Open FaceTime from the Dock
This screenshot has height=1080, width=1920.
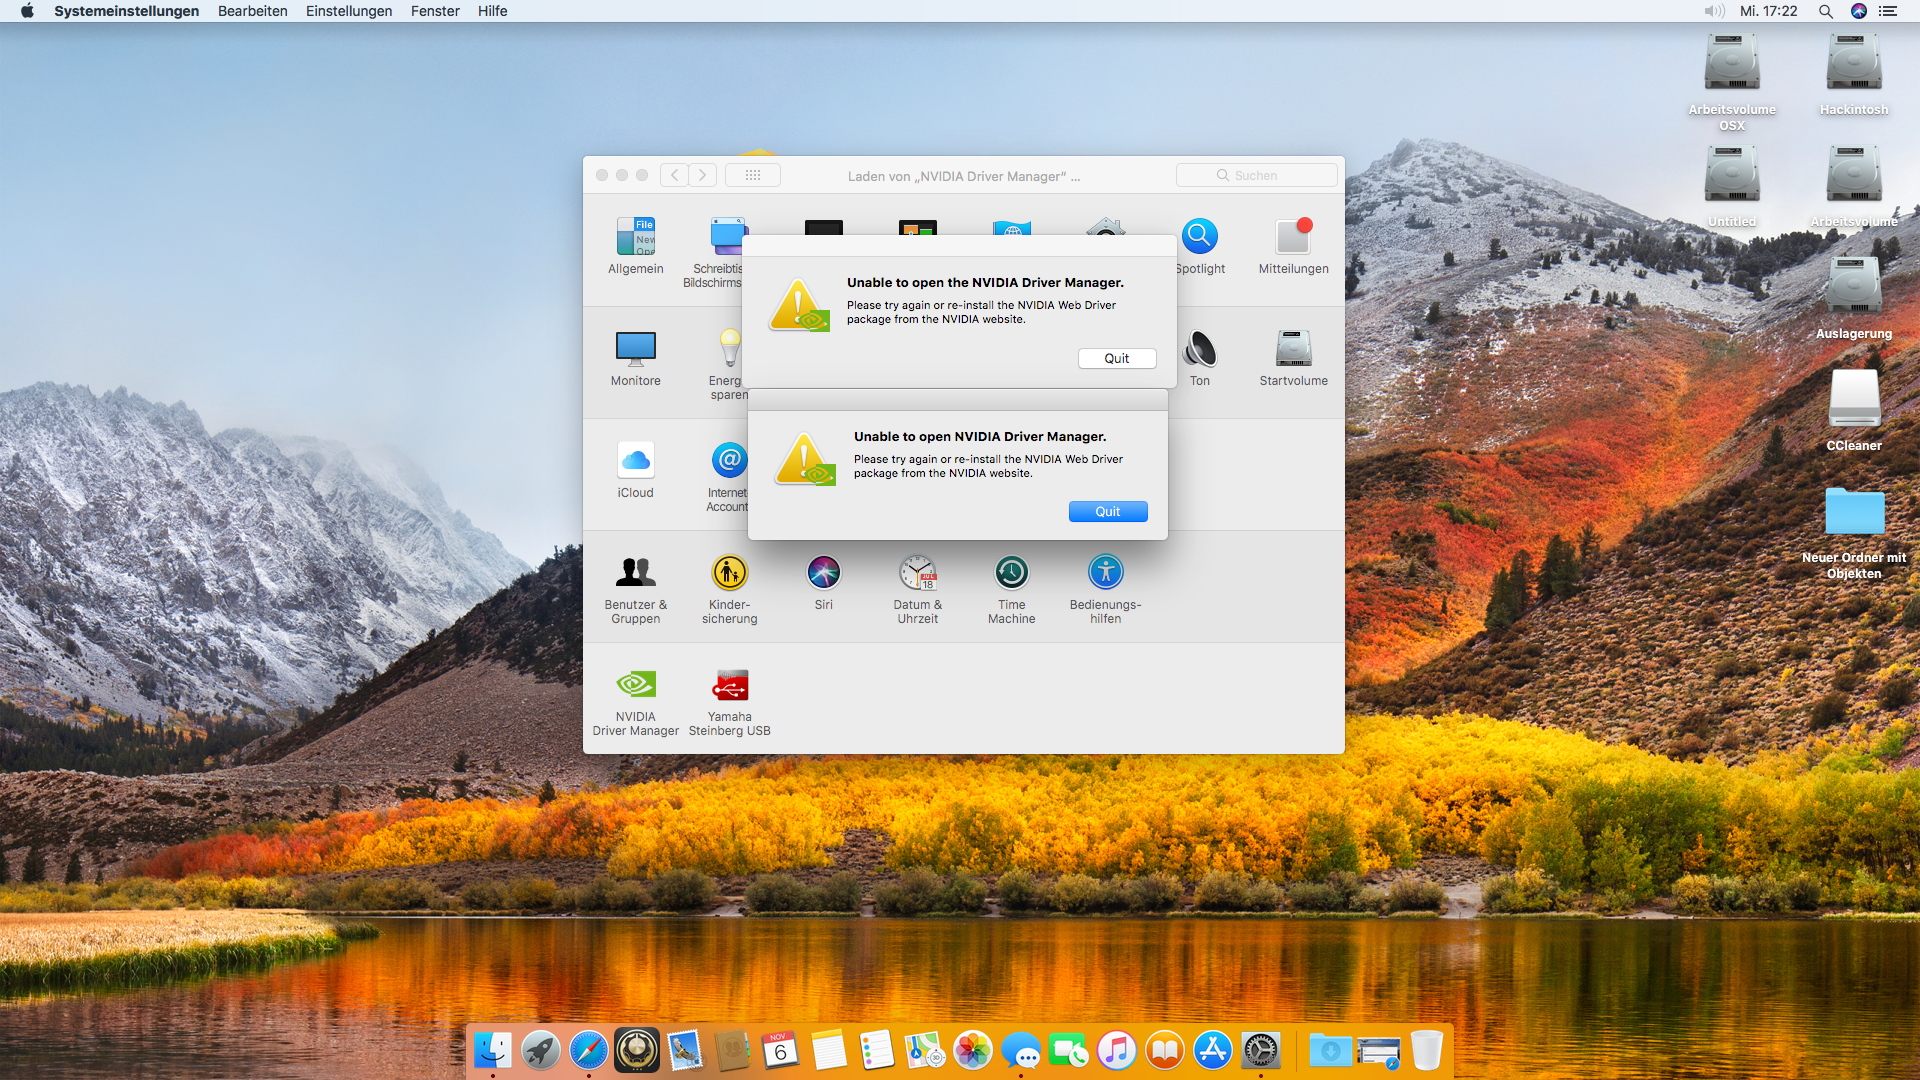[x=1069, y=1051]
